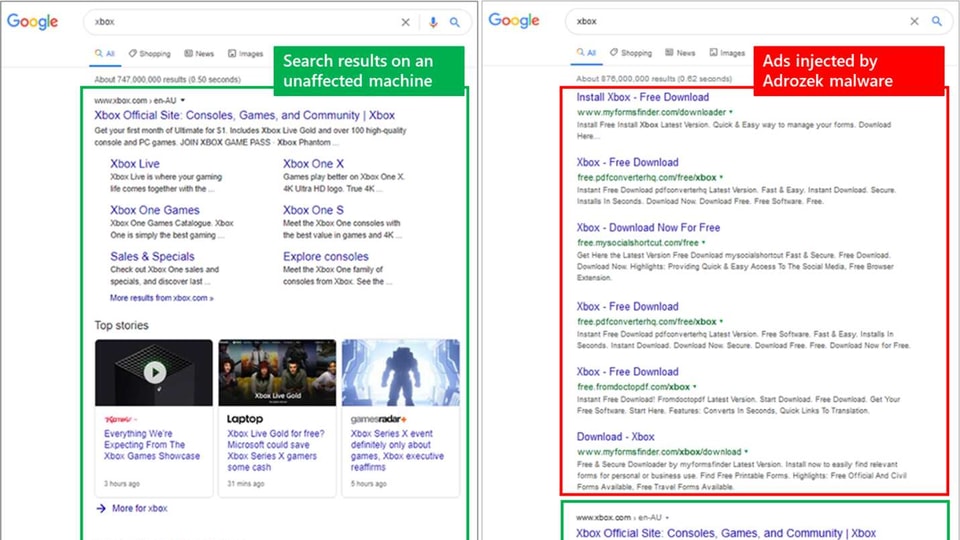Viewport: 960px width, 540px height.
Task: Click More results from xbox.com
Action: point(162,298)
